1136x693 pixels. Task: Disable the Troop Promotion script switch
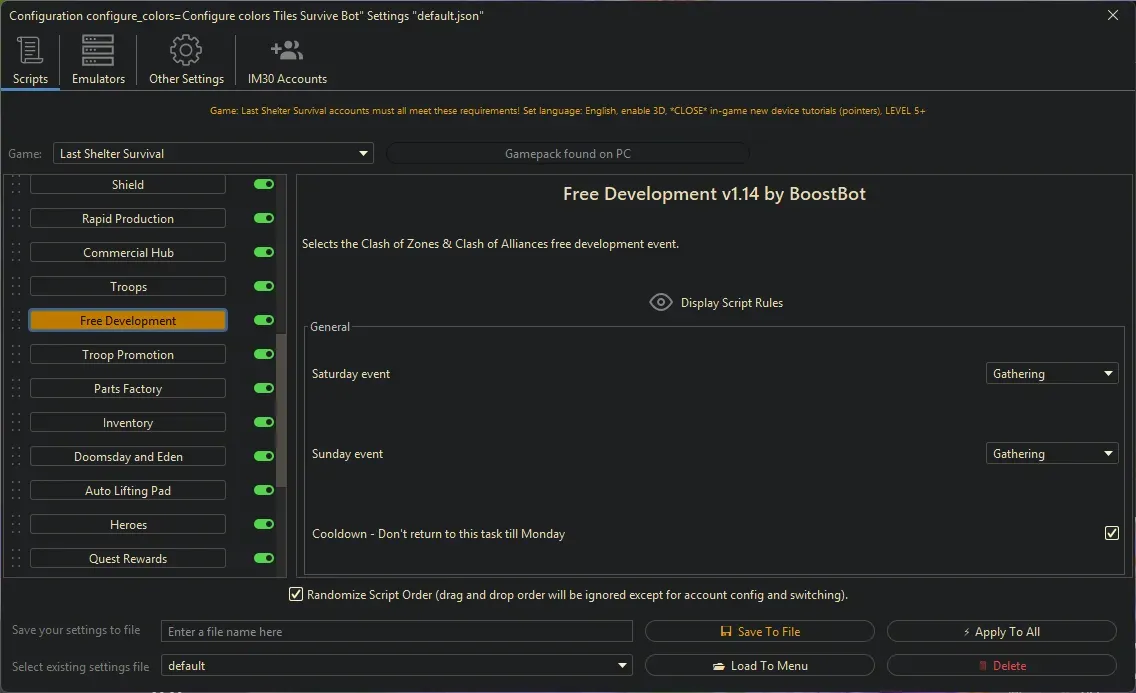coord(264,354)
